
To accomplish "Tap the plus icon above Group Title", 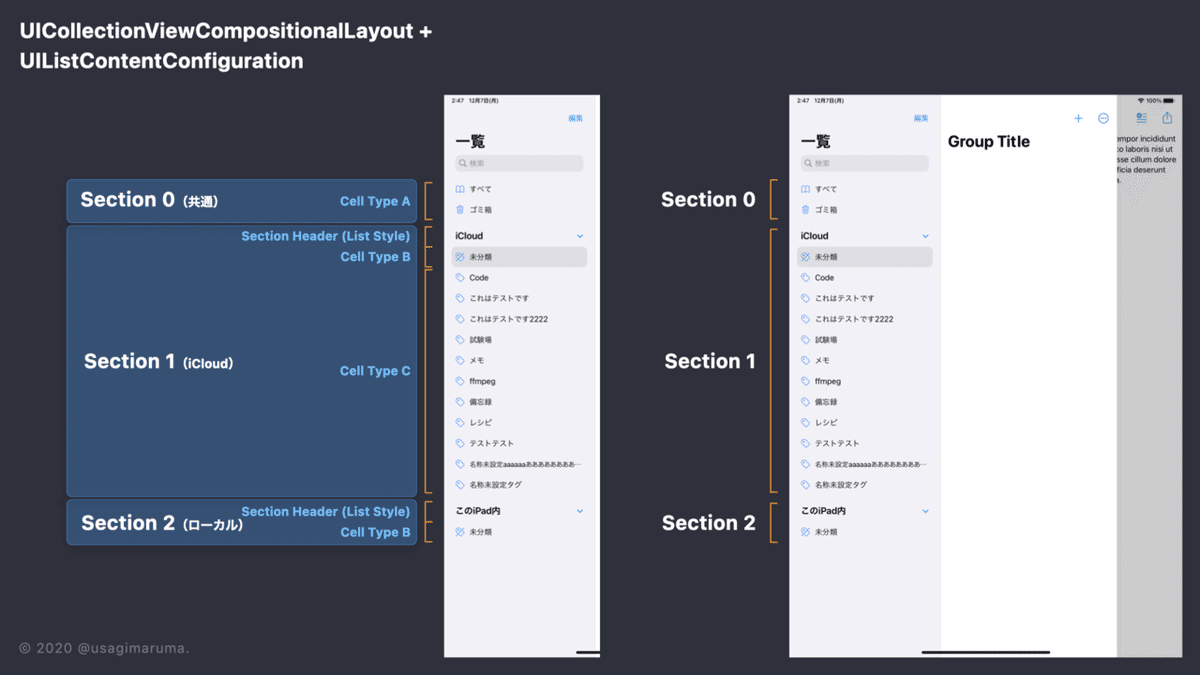I will click(x=1078, y=118).
